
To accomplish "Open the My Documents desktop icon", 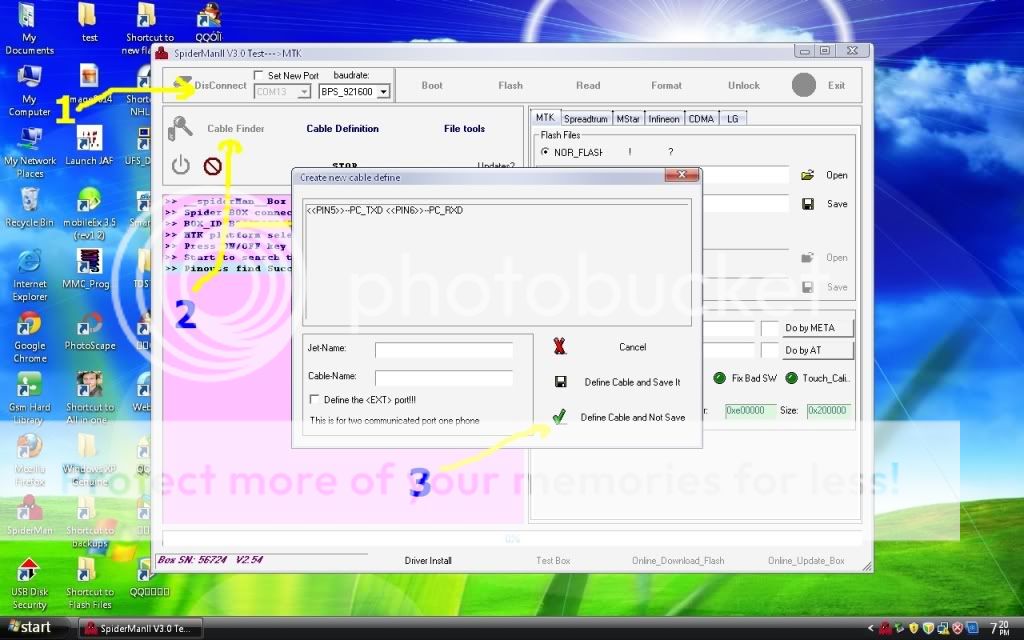I will (29, 29).
